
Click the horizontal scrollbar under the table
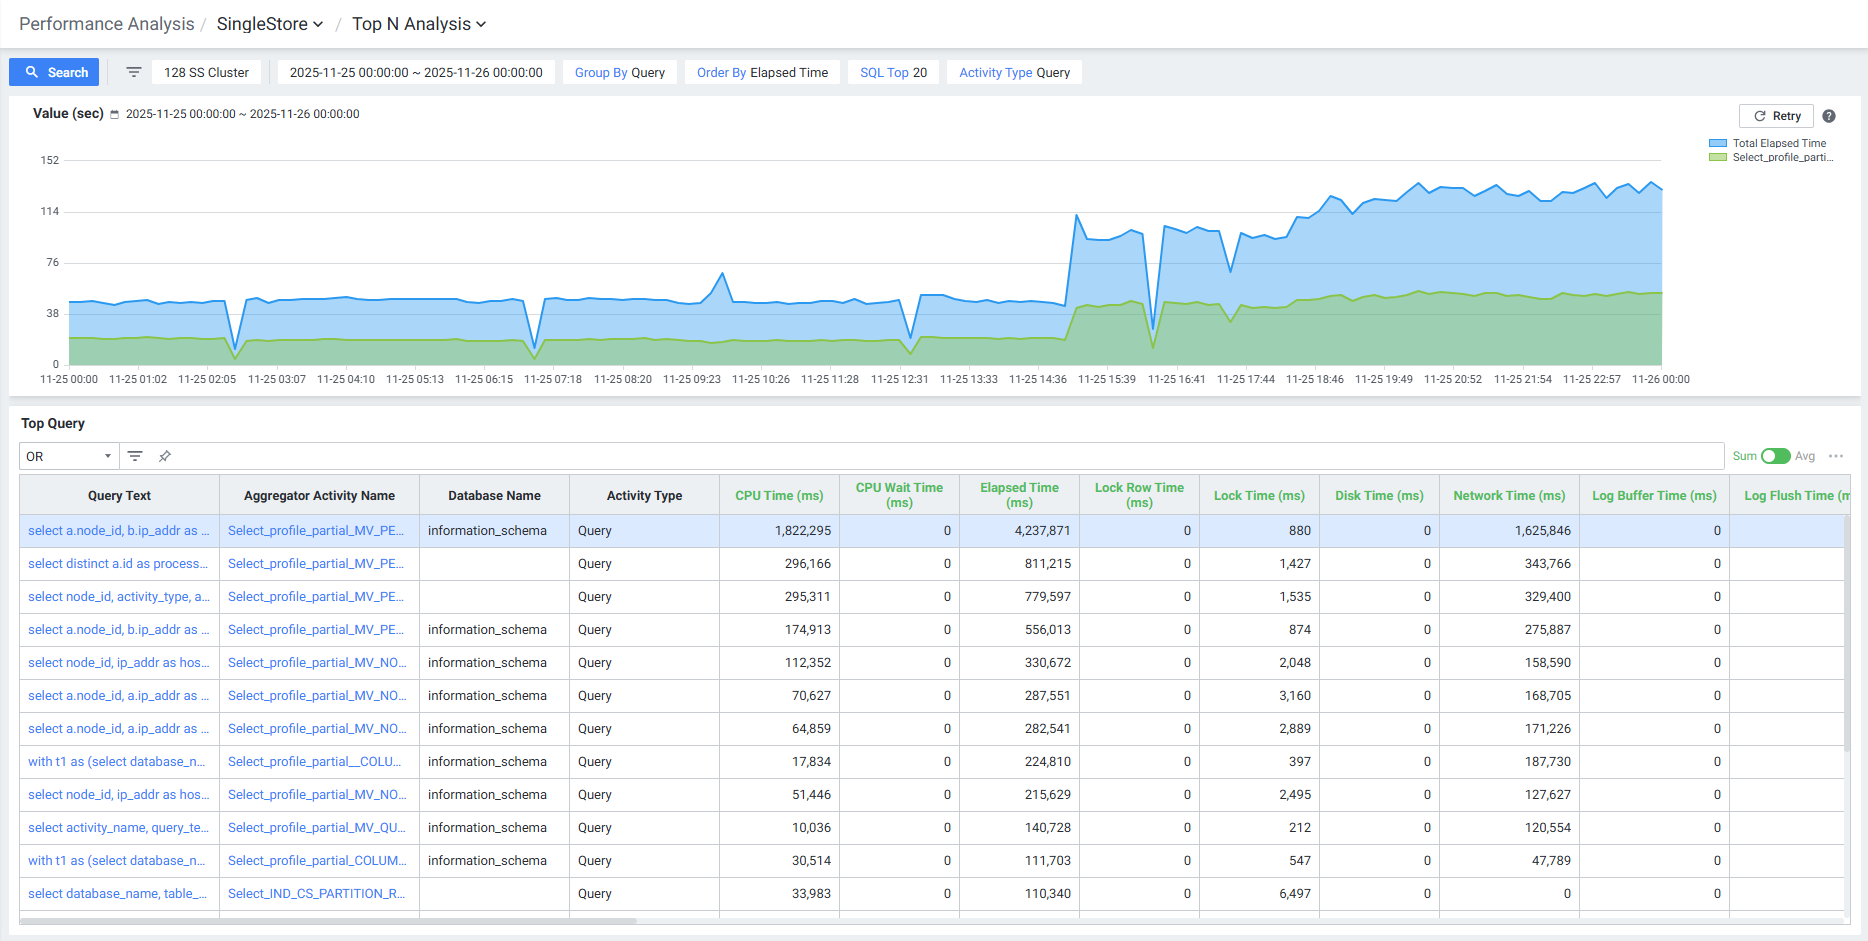[328, 921]
